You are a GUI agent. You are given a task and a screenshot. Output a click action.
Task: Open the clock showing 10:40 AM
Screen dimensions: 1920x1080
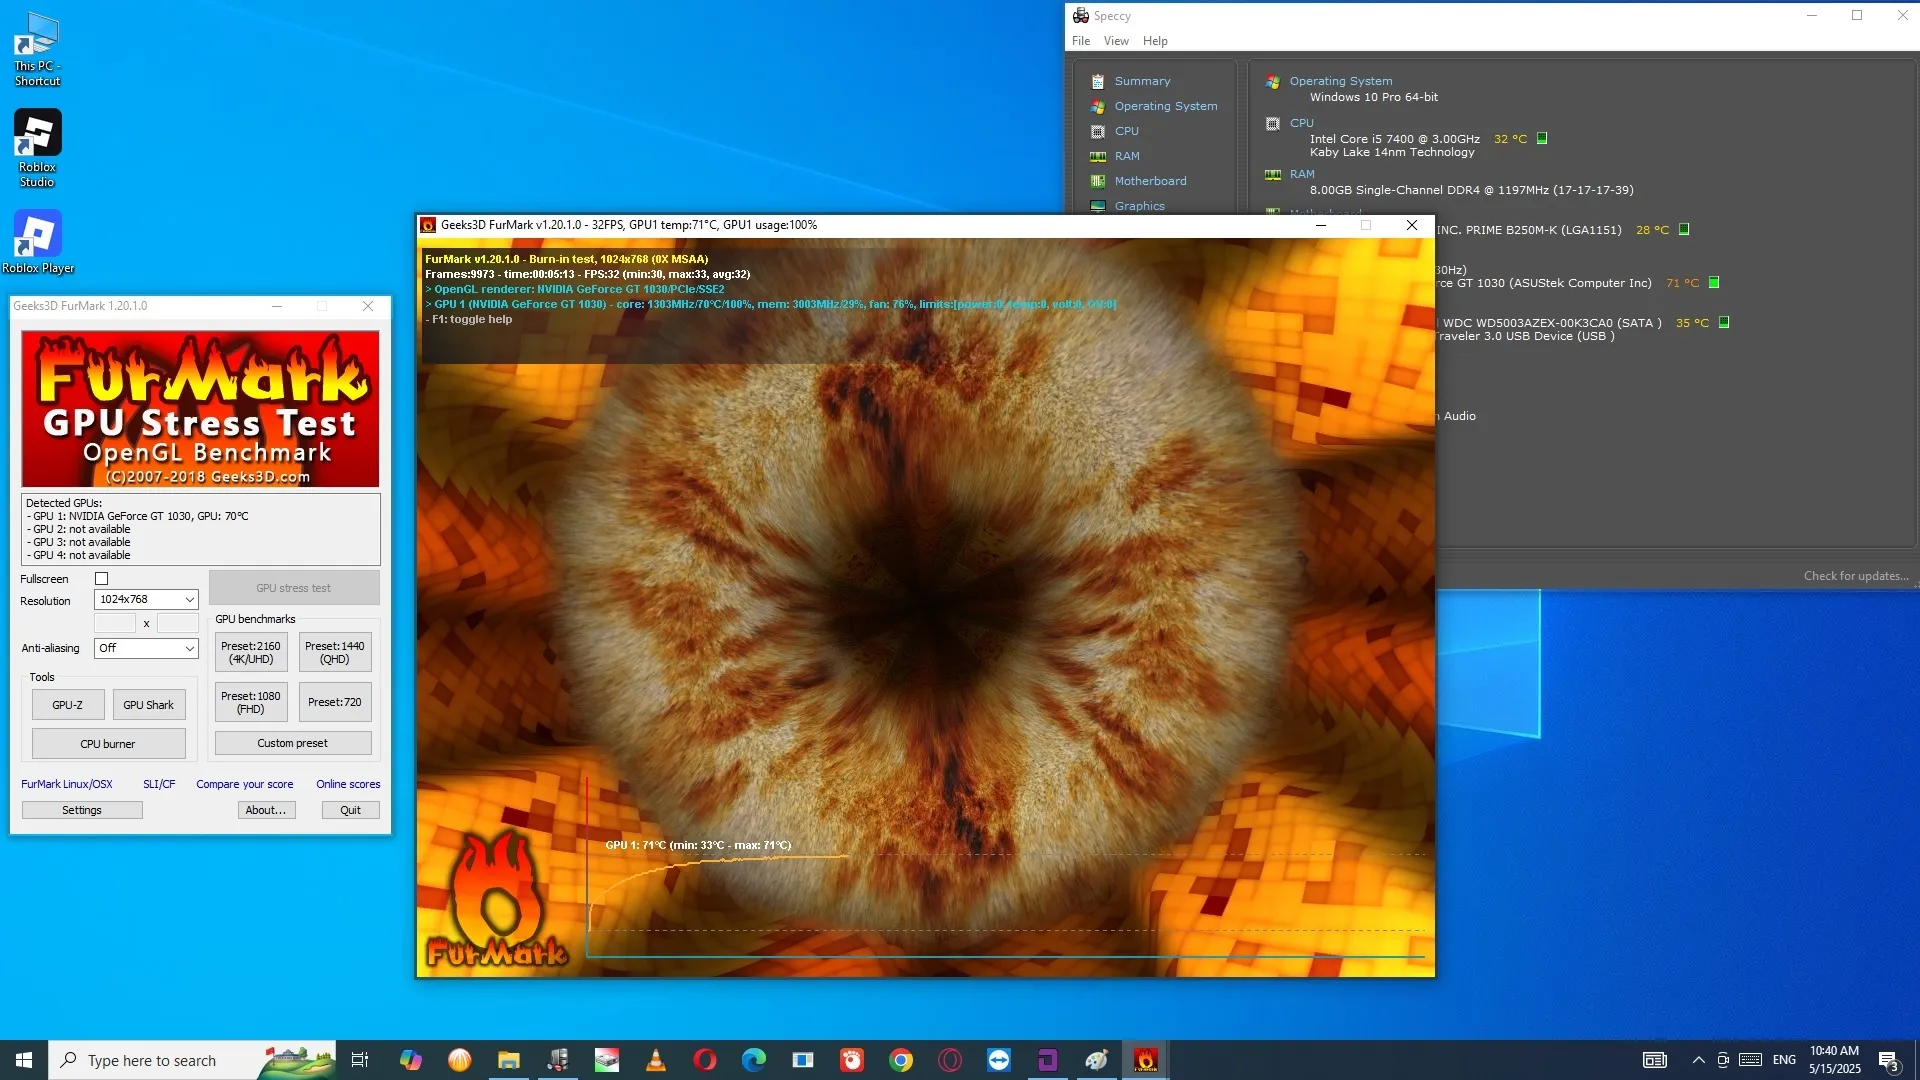[x=1835, y=1060]
